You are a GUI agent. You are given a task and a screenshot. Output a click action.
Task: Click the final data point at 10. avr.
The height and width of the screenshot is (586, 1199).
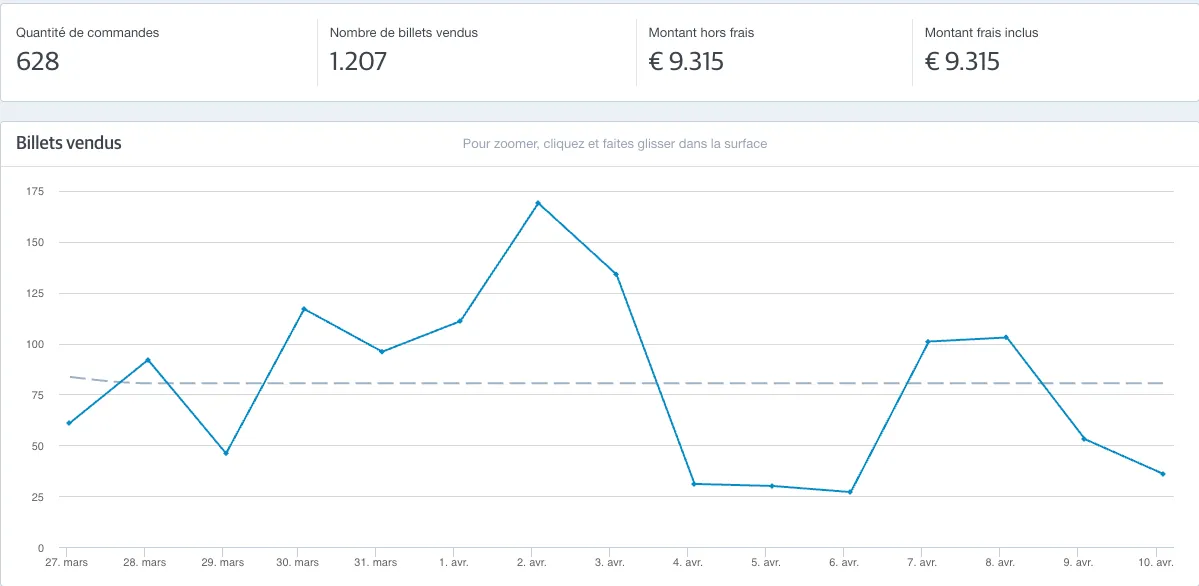click(1162, 474)
